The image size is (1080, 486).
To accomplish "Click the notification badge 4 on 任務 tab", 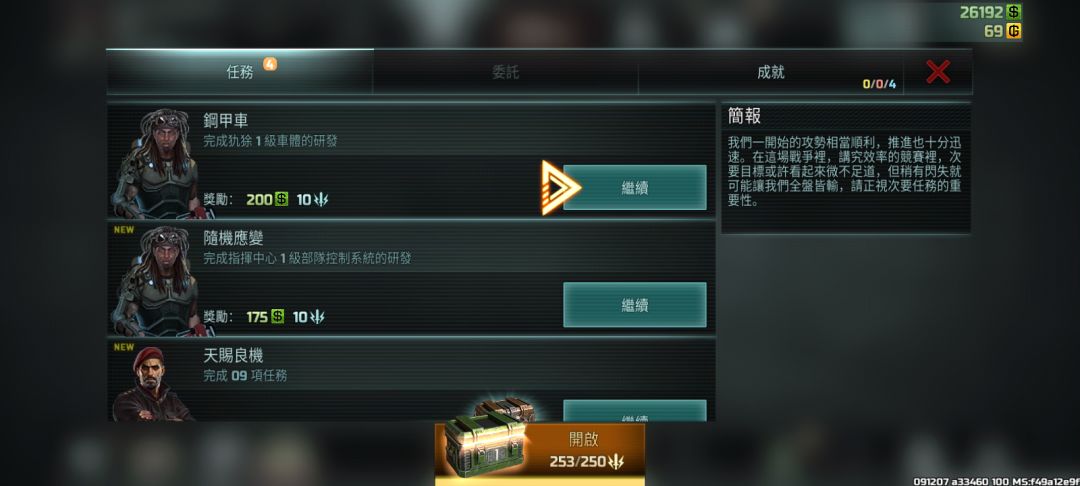I will (x=270, y=64).
